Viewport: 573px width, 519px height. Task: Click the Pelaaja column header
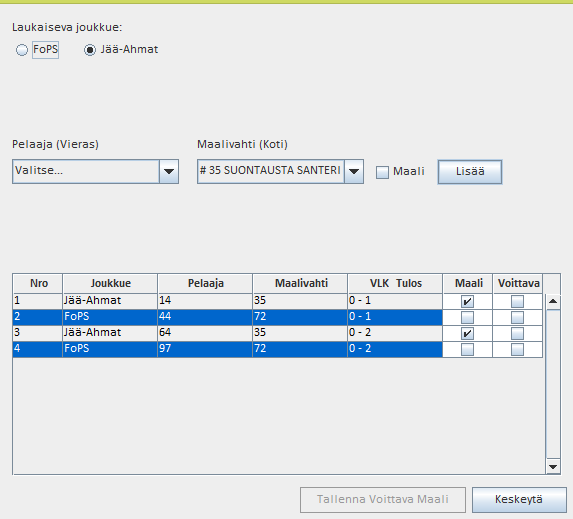pos(205,283)
